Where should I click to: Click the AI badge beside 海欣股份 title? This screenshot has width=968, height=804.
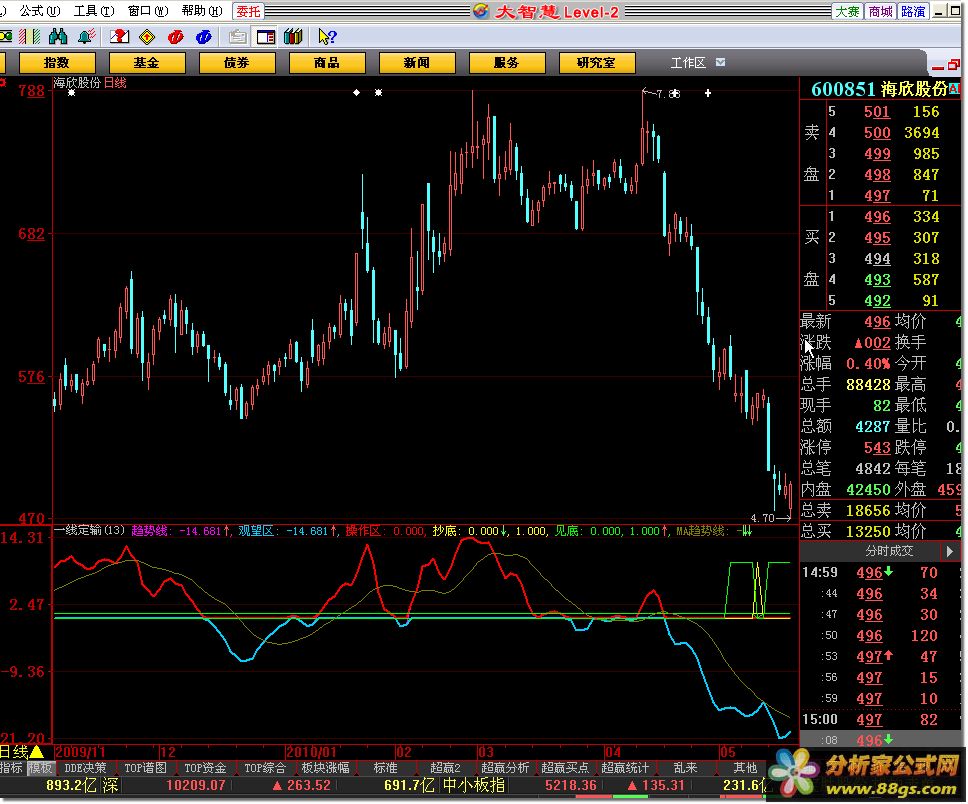pos(954,89)
